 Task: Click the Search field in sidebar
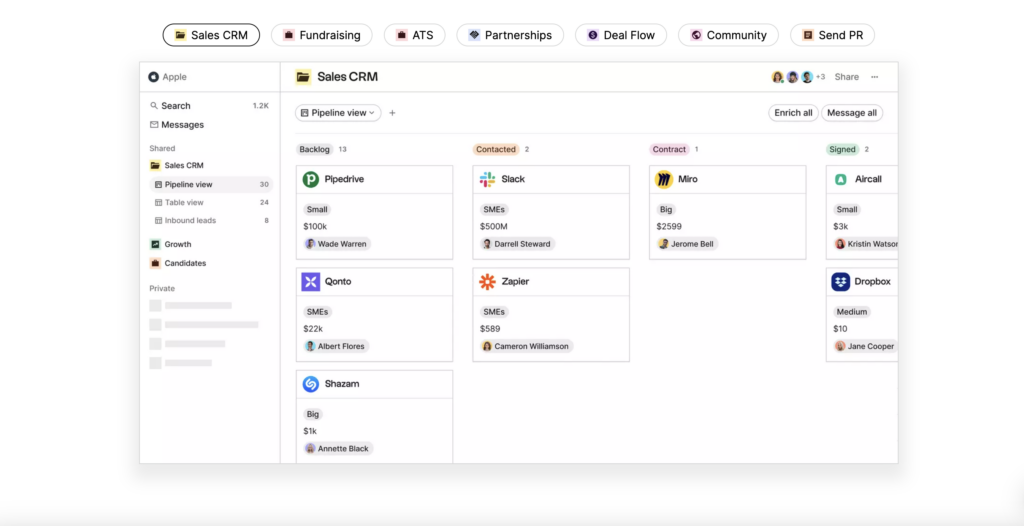tap(176, 106)
